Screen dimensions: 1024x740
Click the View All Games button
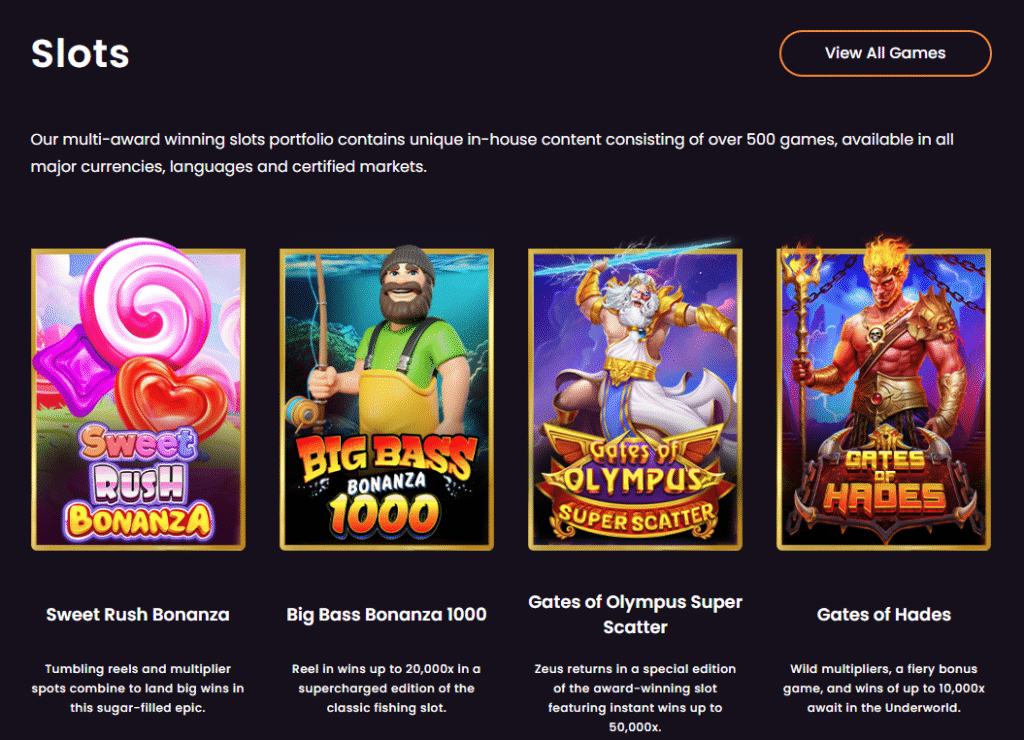885,53
